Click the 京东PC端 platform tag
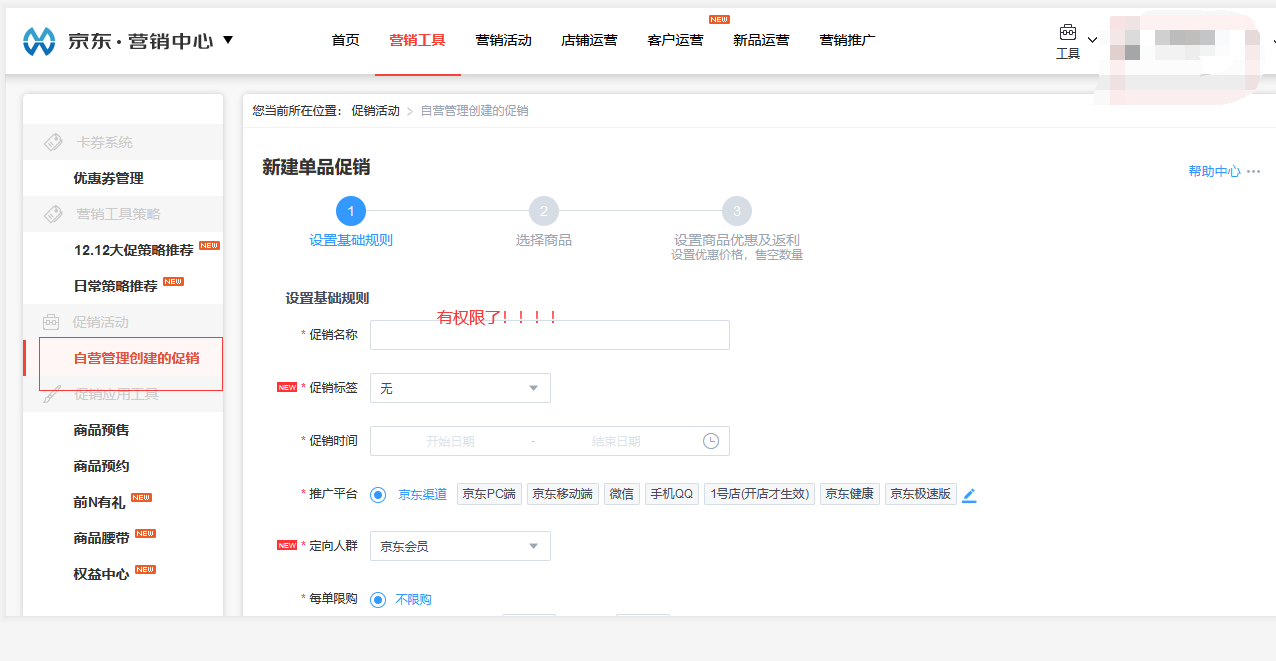Screen dimensions: 1276x661 coord(489,494)
